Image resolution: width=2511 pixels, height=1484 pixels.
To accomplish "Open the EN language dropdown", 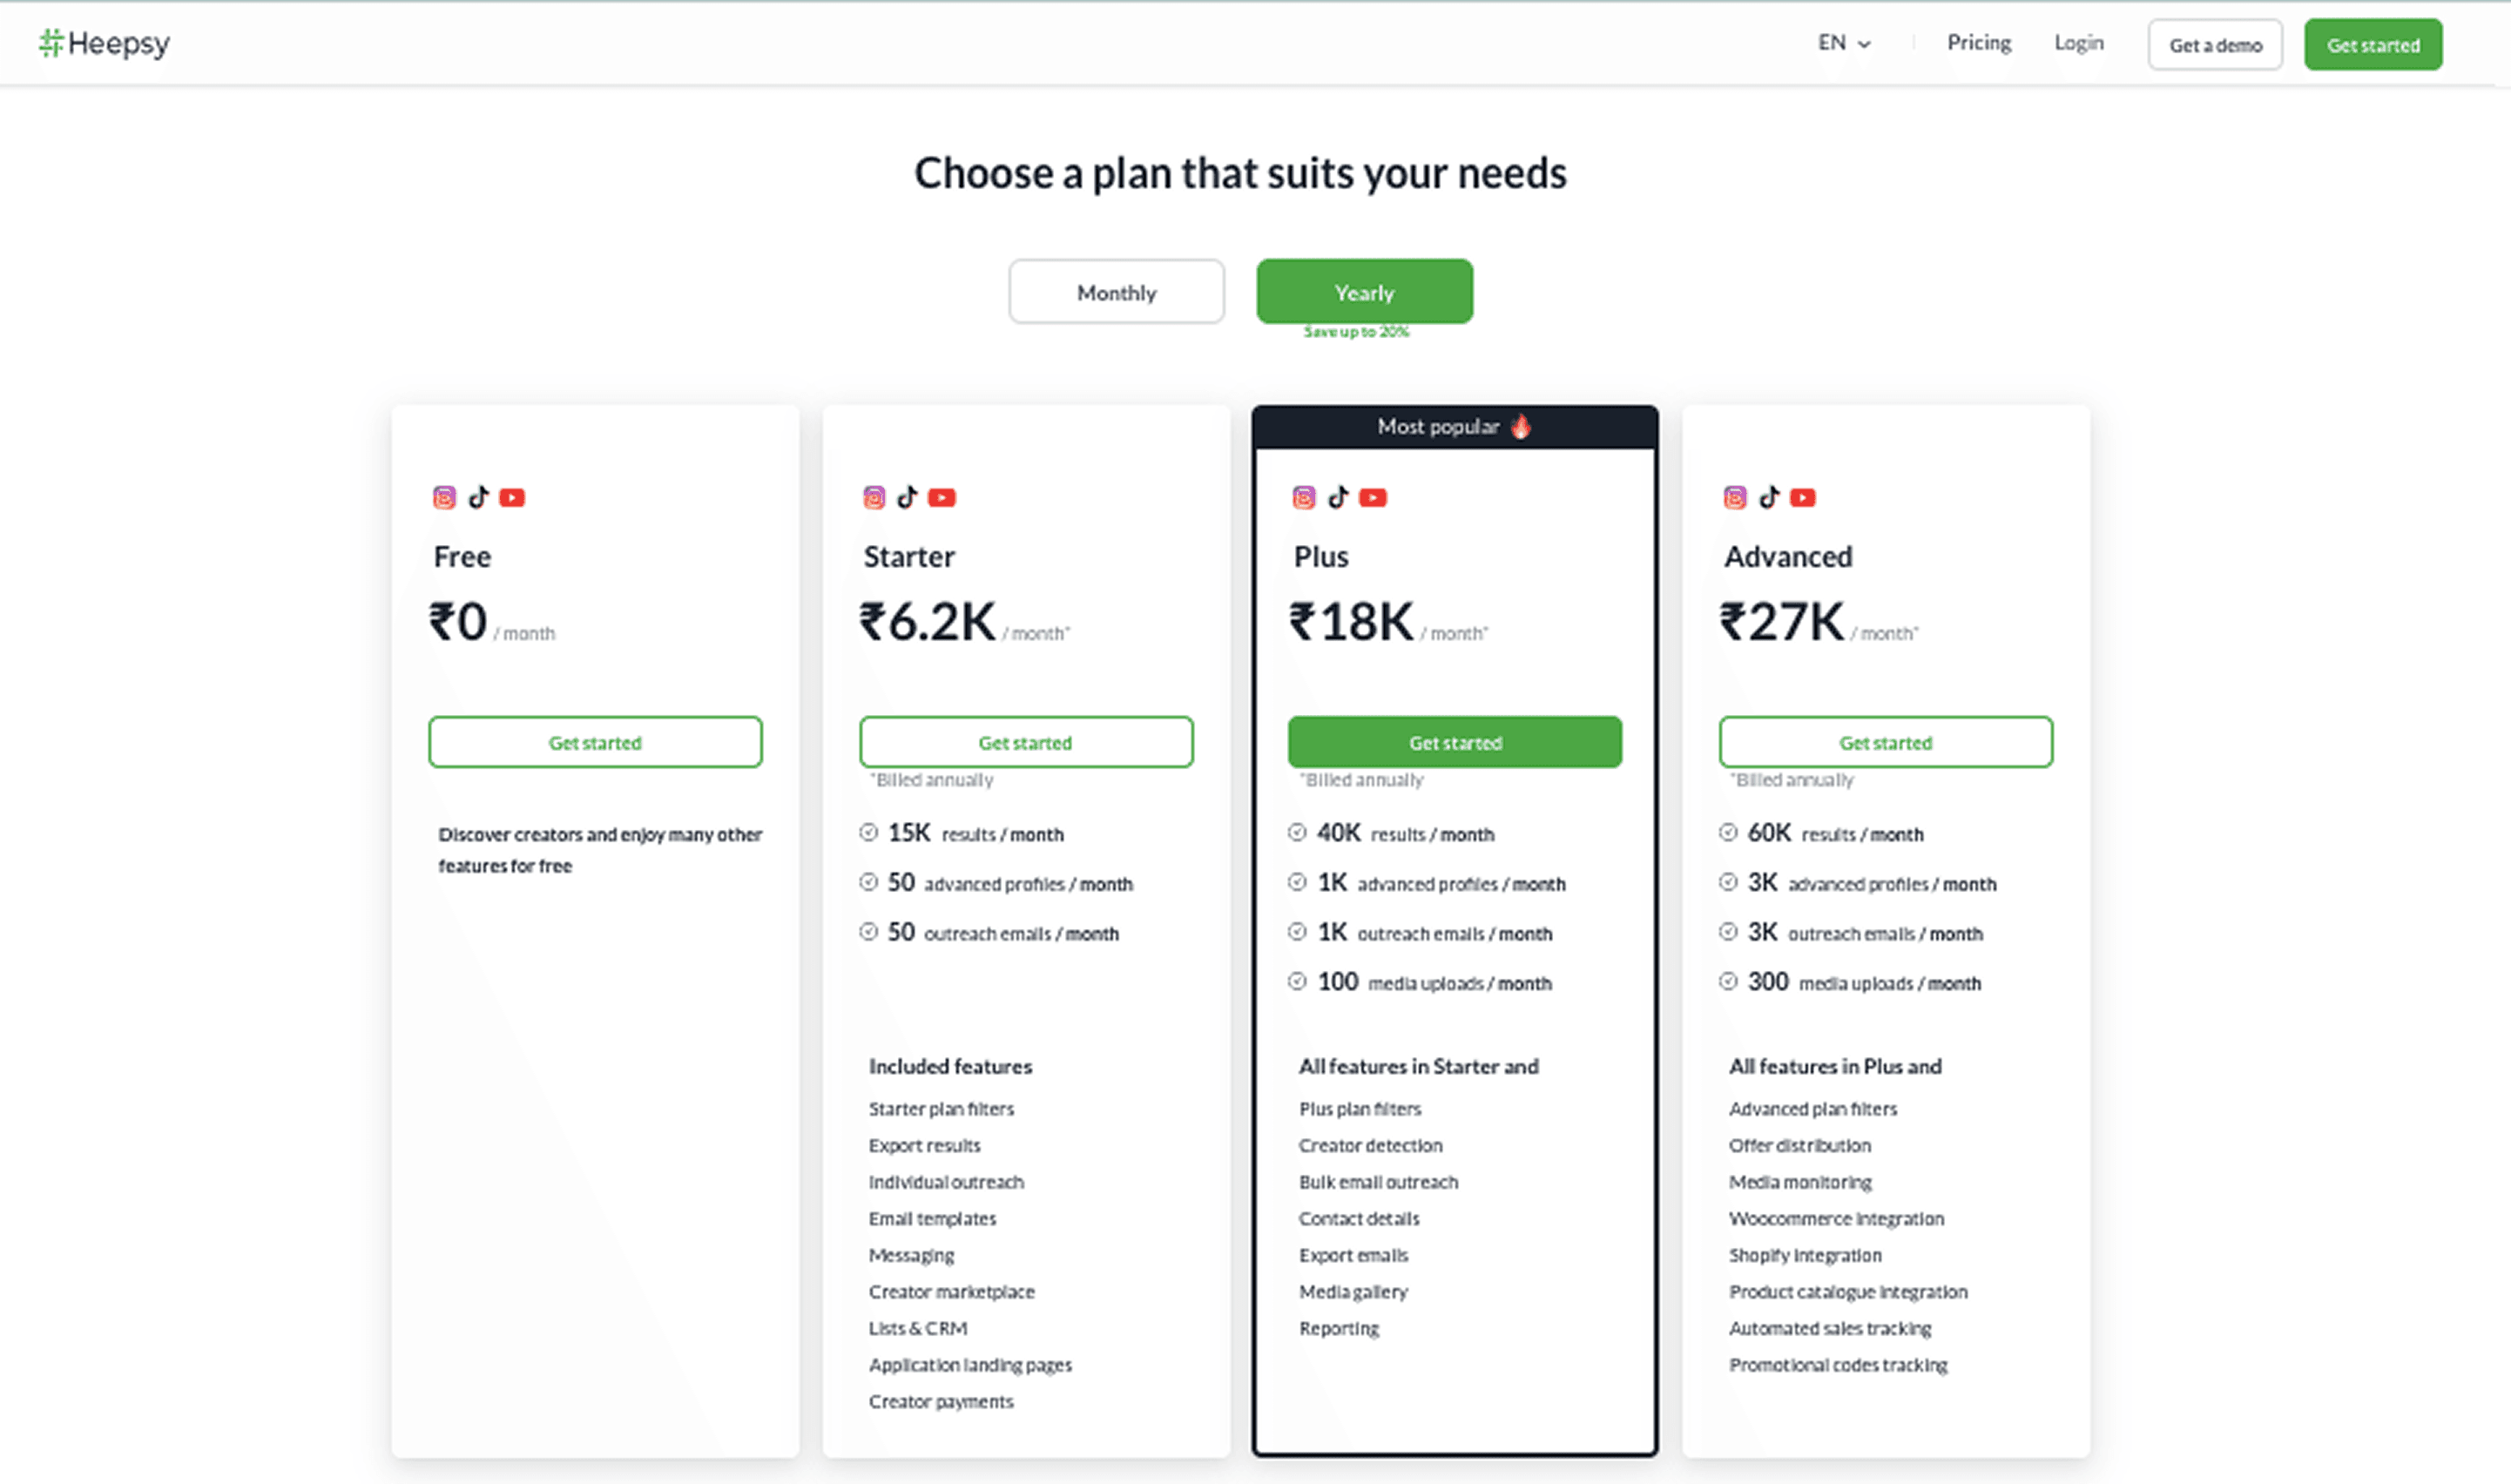I will [x=1844, y=43].
